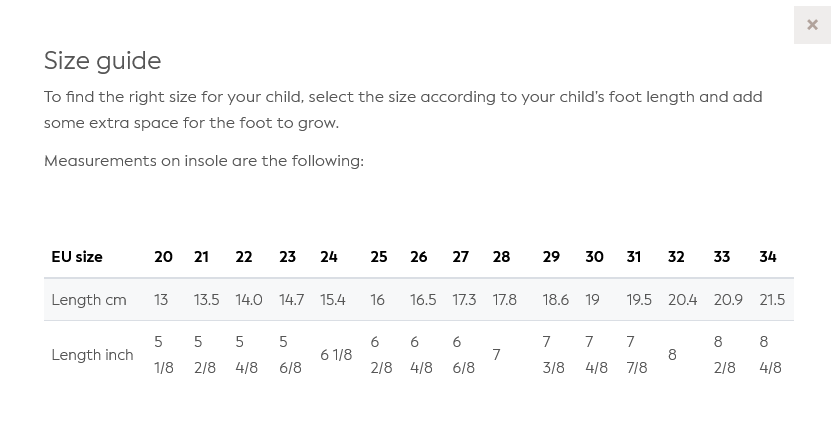
Task: Click the 18.6 cm length value
Action: [555, 300]
